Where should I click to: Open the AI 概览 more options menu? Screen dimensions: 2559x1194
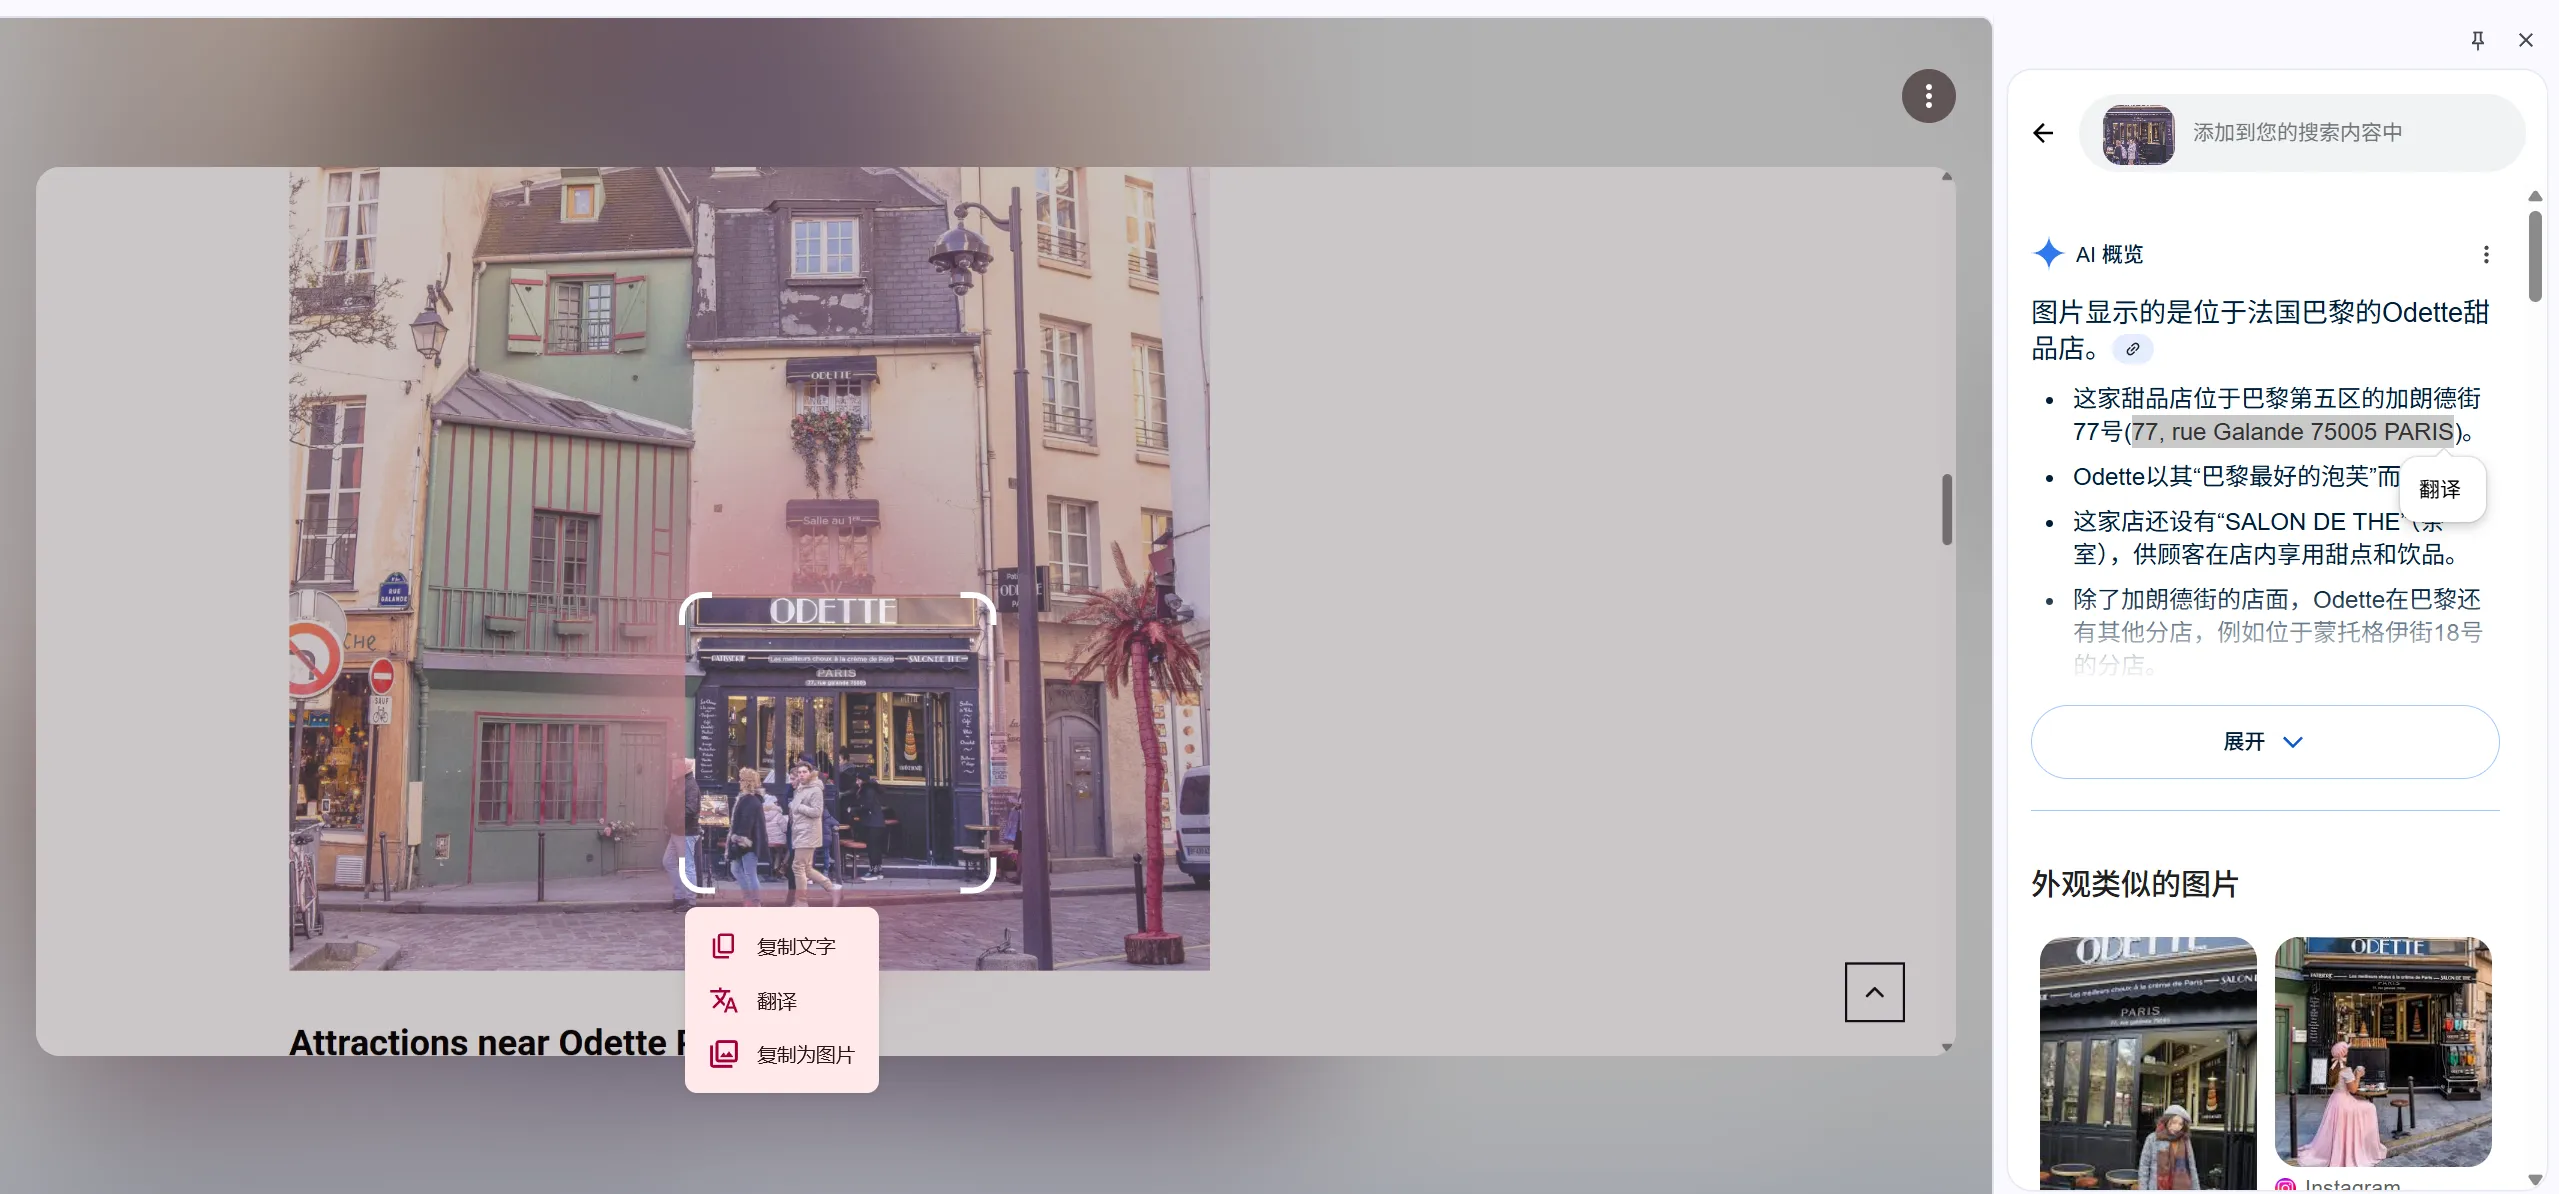coord(2485,255)
